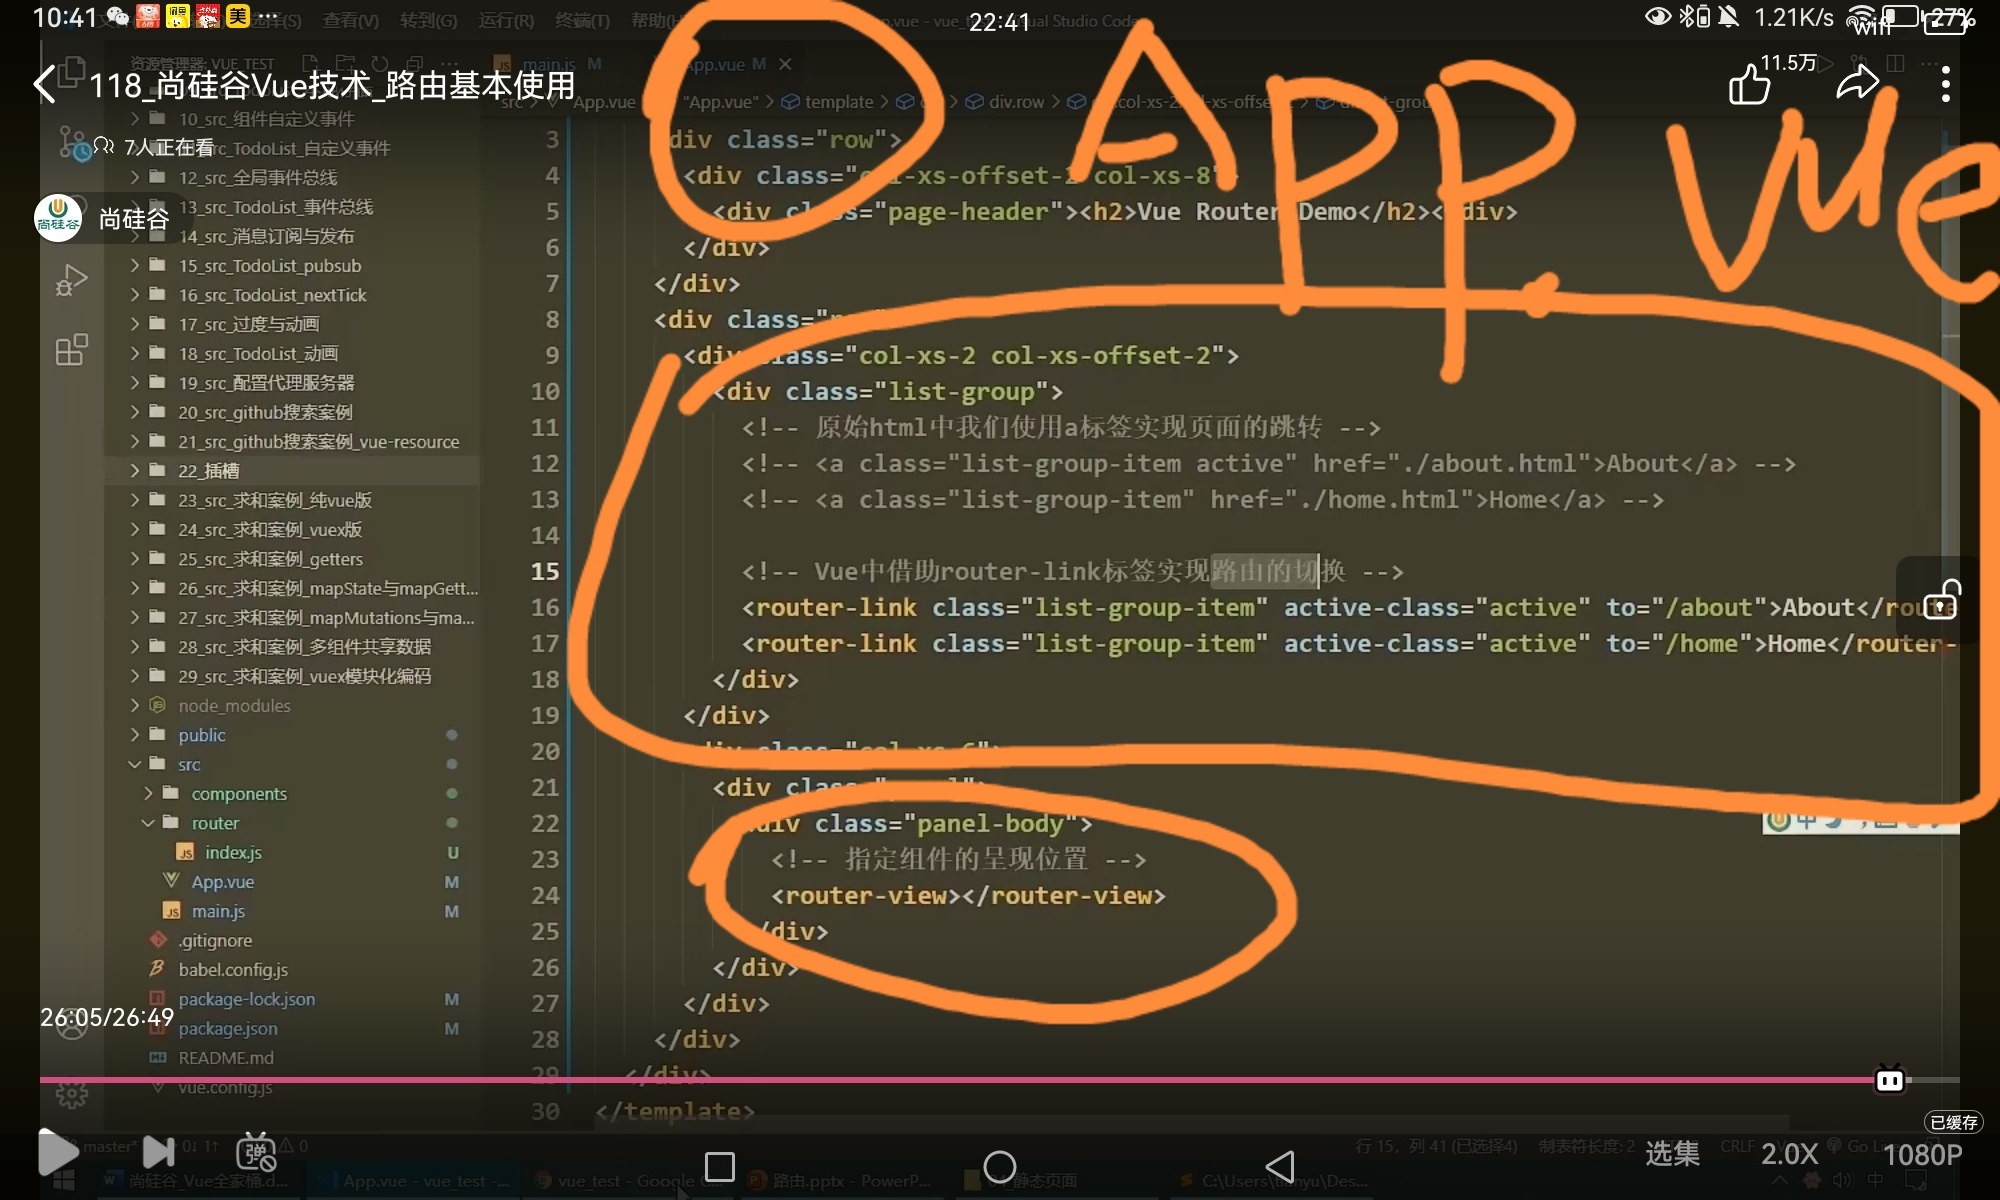
Task: Tap the share arrow icon
Action: pos(1857,84)
